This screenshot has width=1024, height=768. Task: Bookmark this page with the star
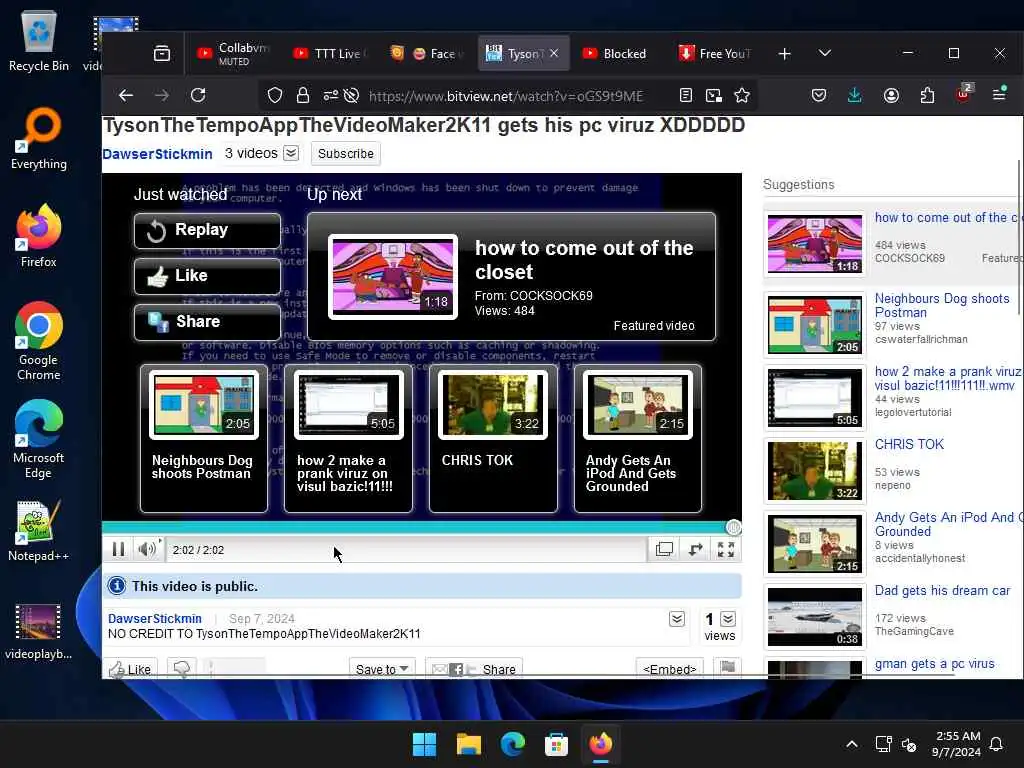(x=742, y=95)
